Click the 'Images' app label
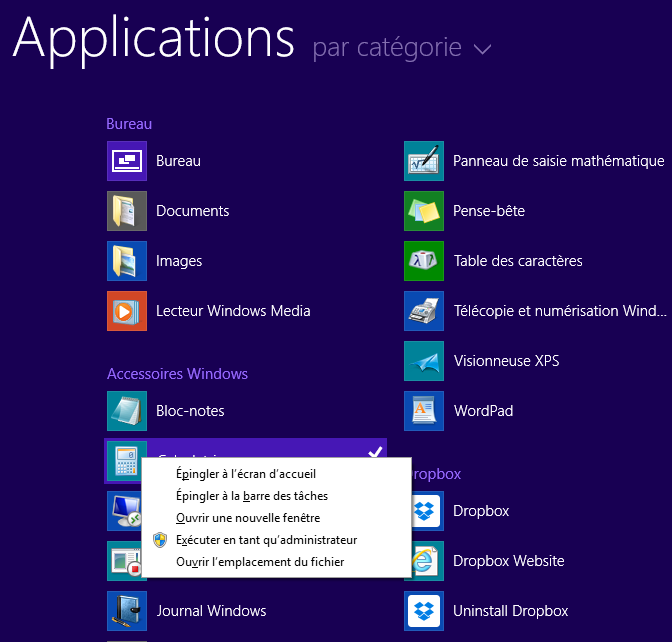The image size is (672, 642). pos(179,261)
